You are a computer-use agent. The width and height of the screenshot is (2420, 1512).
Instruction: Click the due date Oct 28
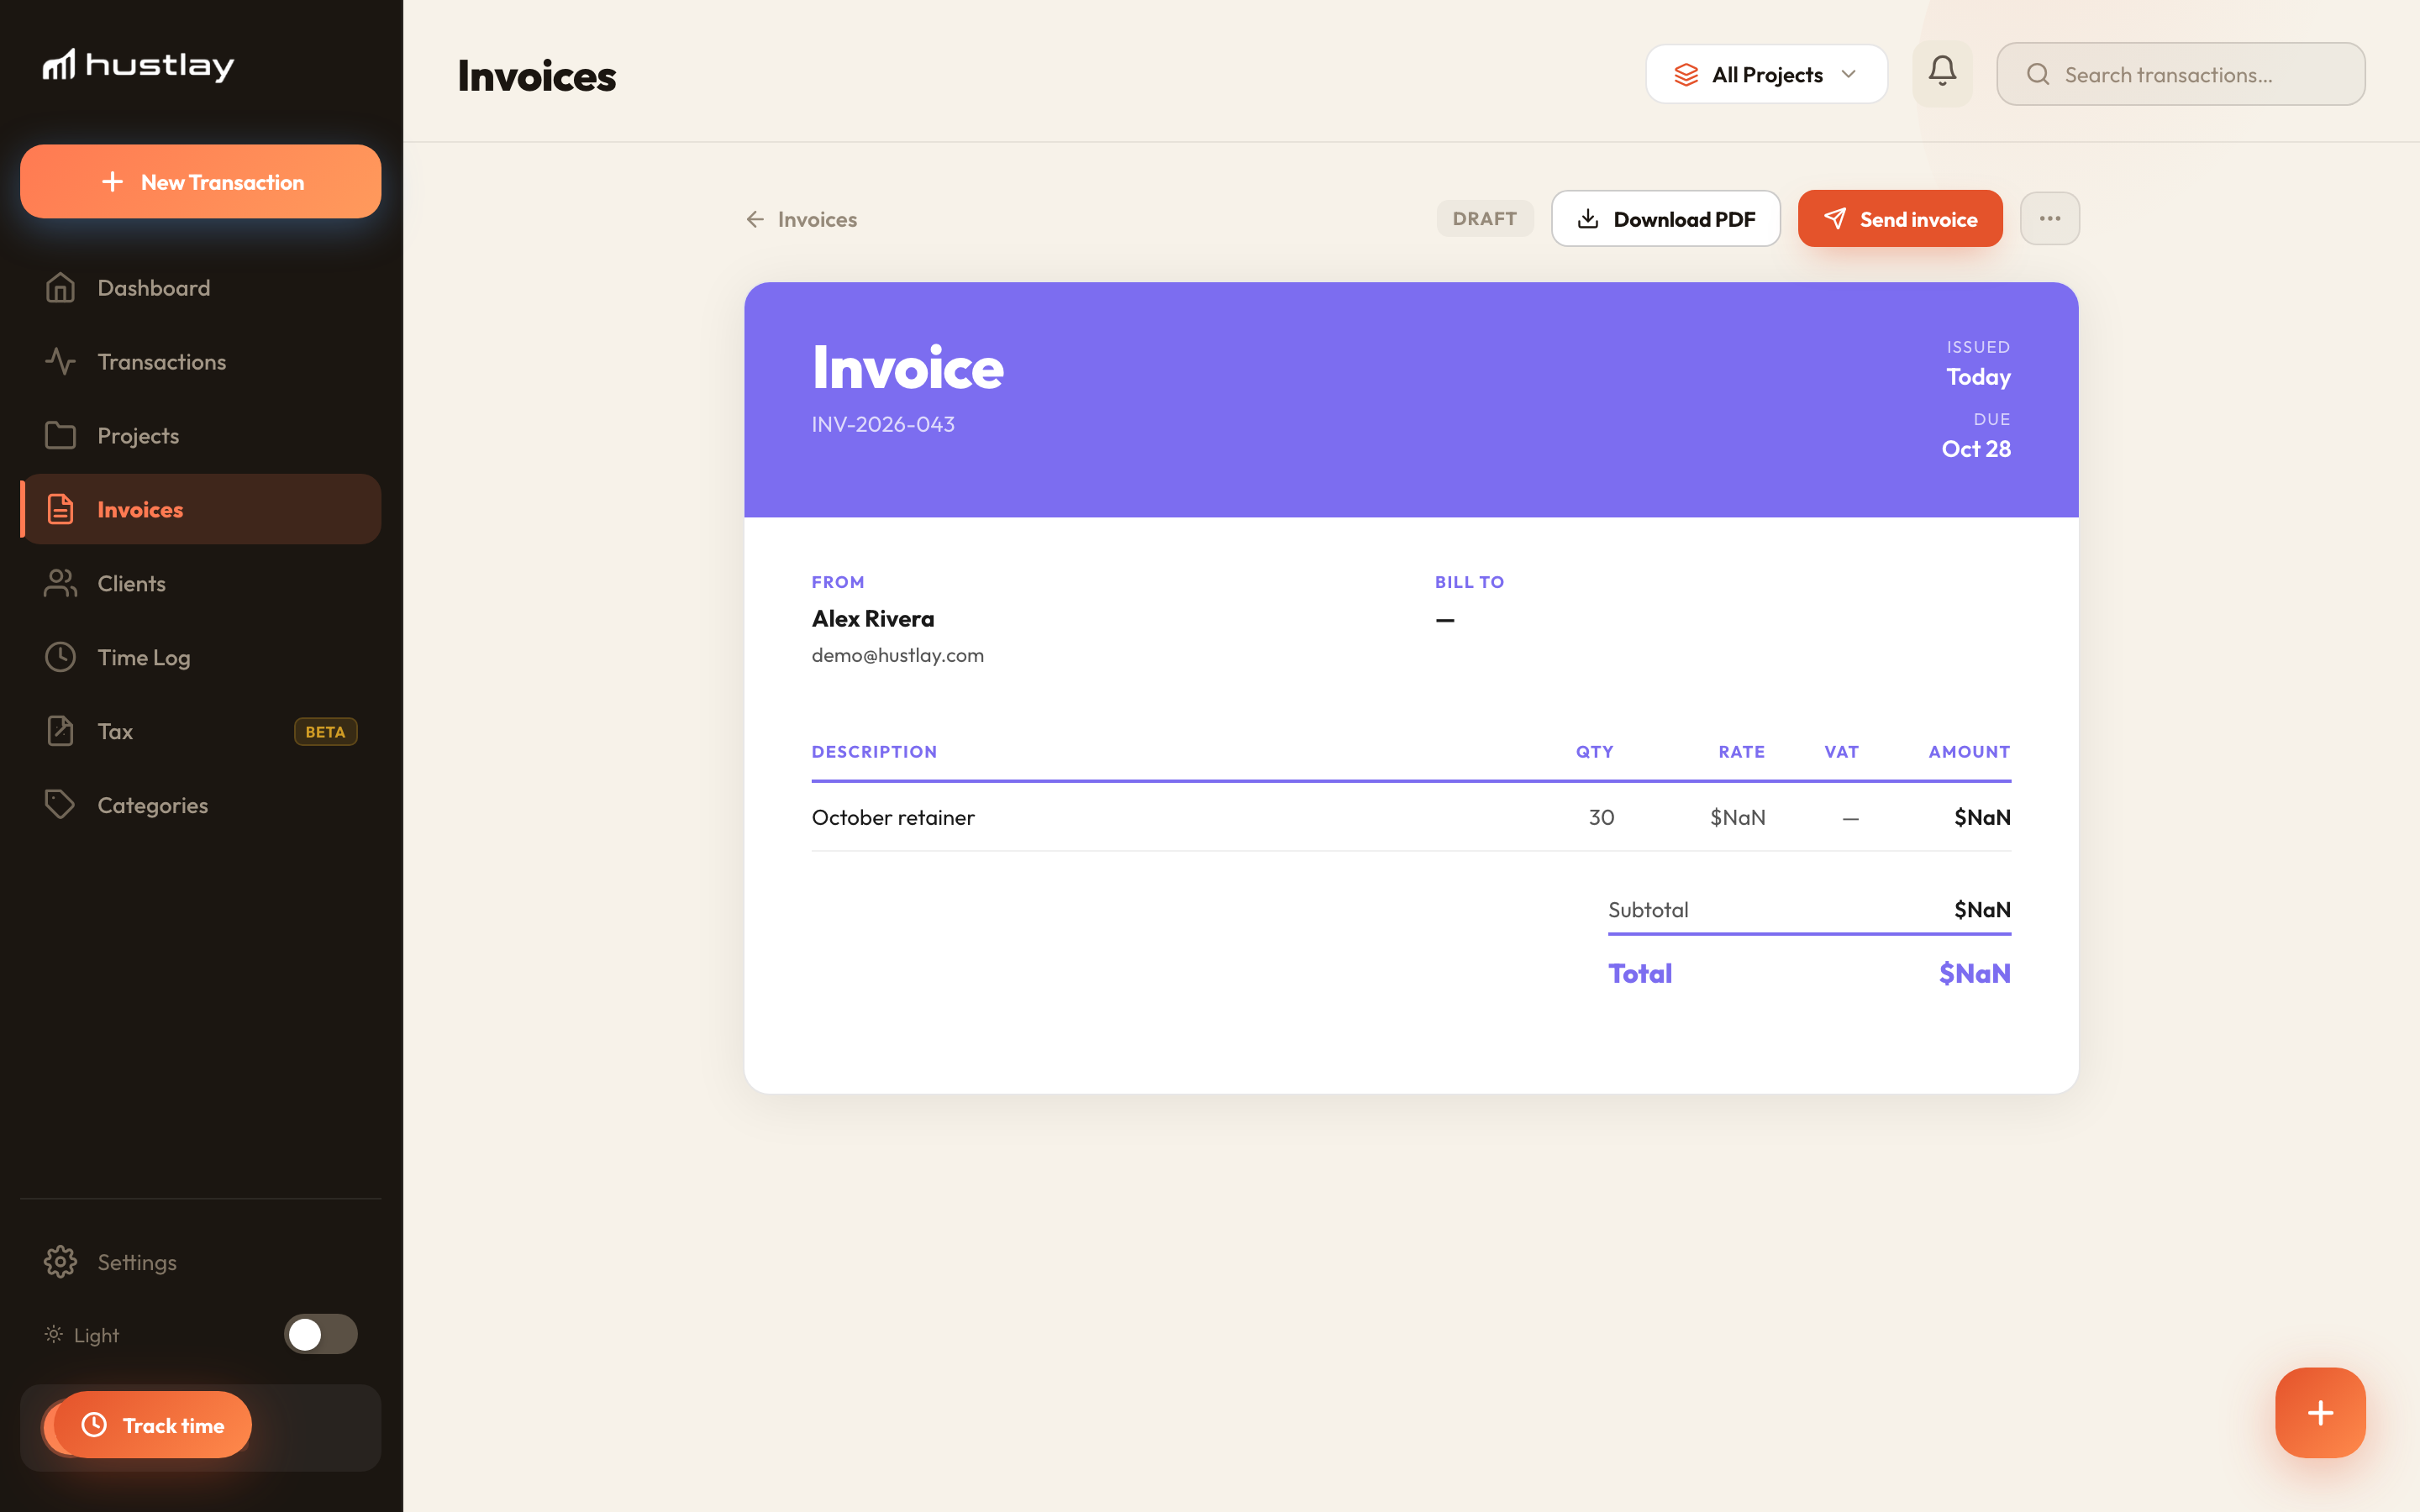point(1976,449)
